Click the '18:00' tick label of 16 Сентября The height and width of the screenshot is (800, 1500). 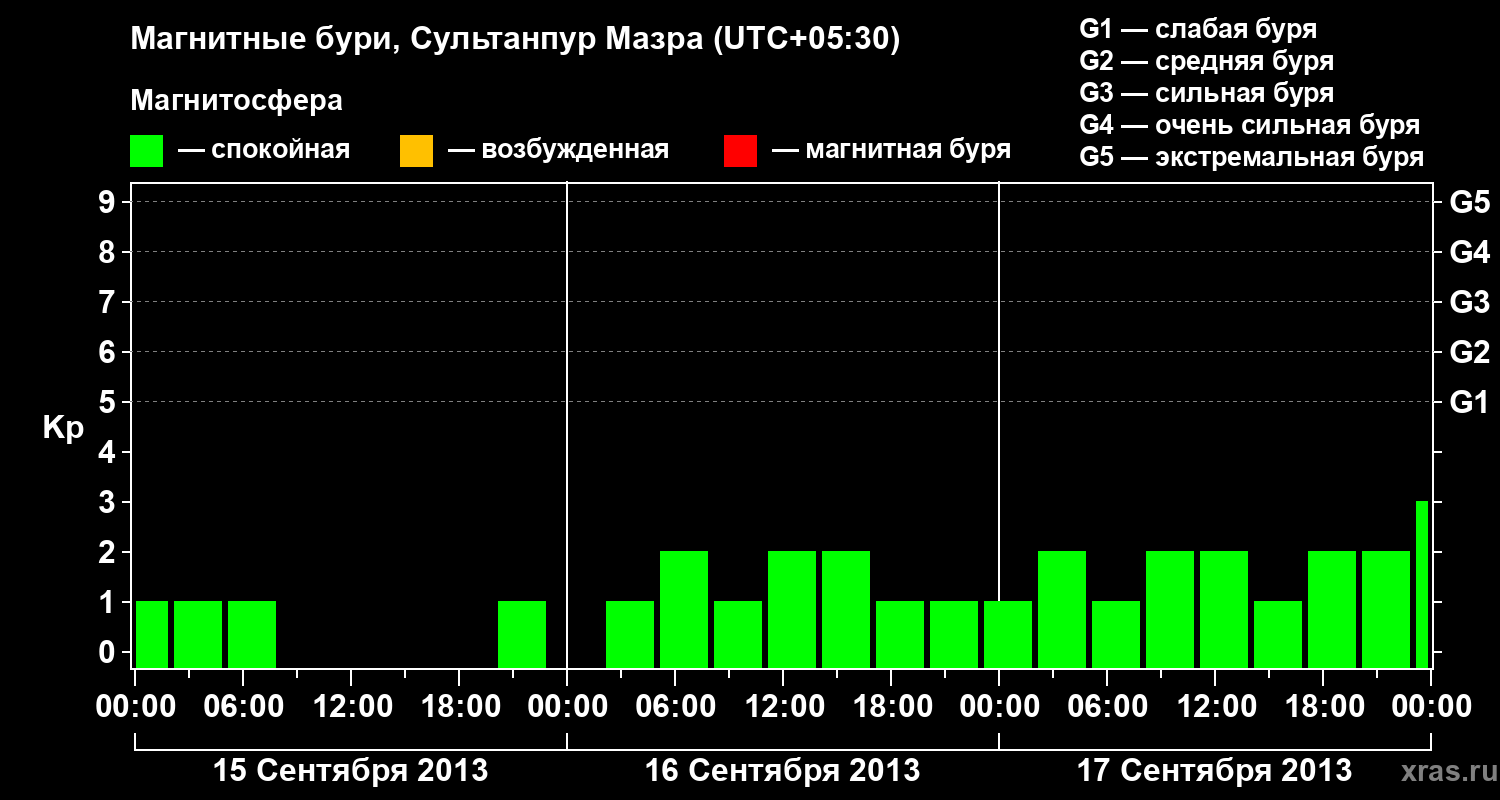pos(891,707)
